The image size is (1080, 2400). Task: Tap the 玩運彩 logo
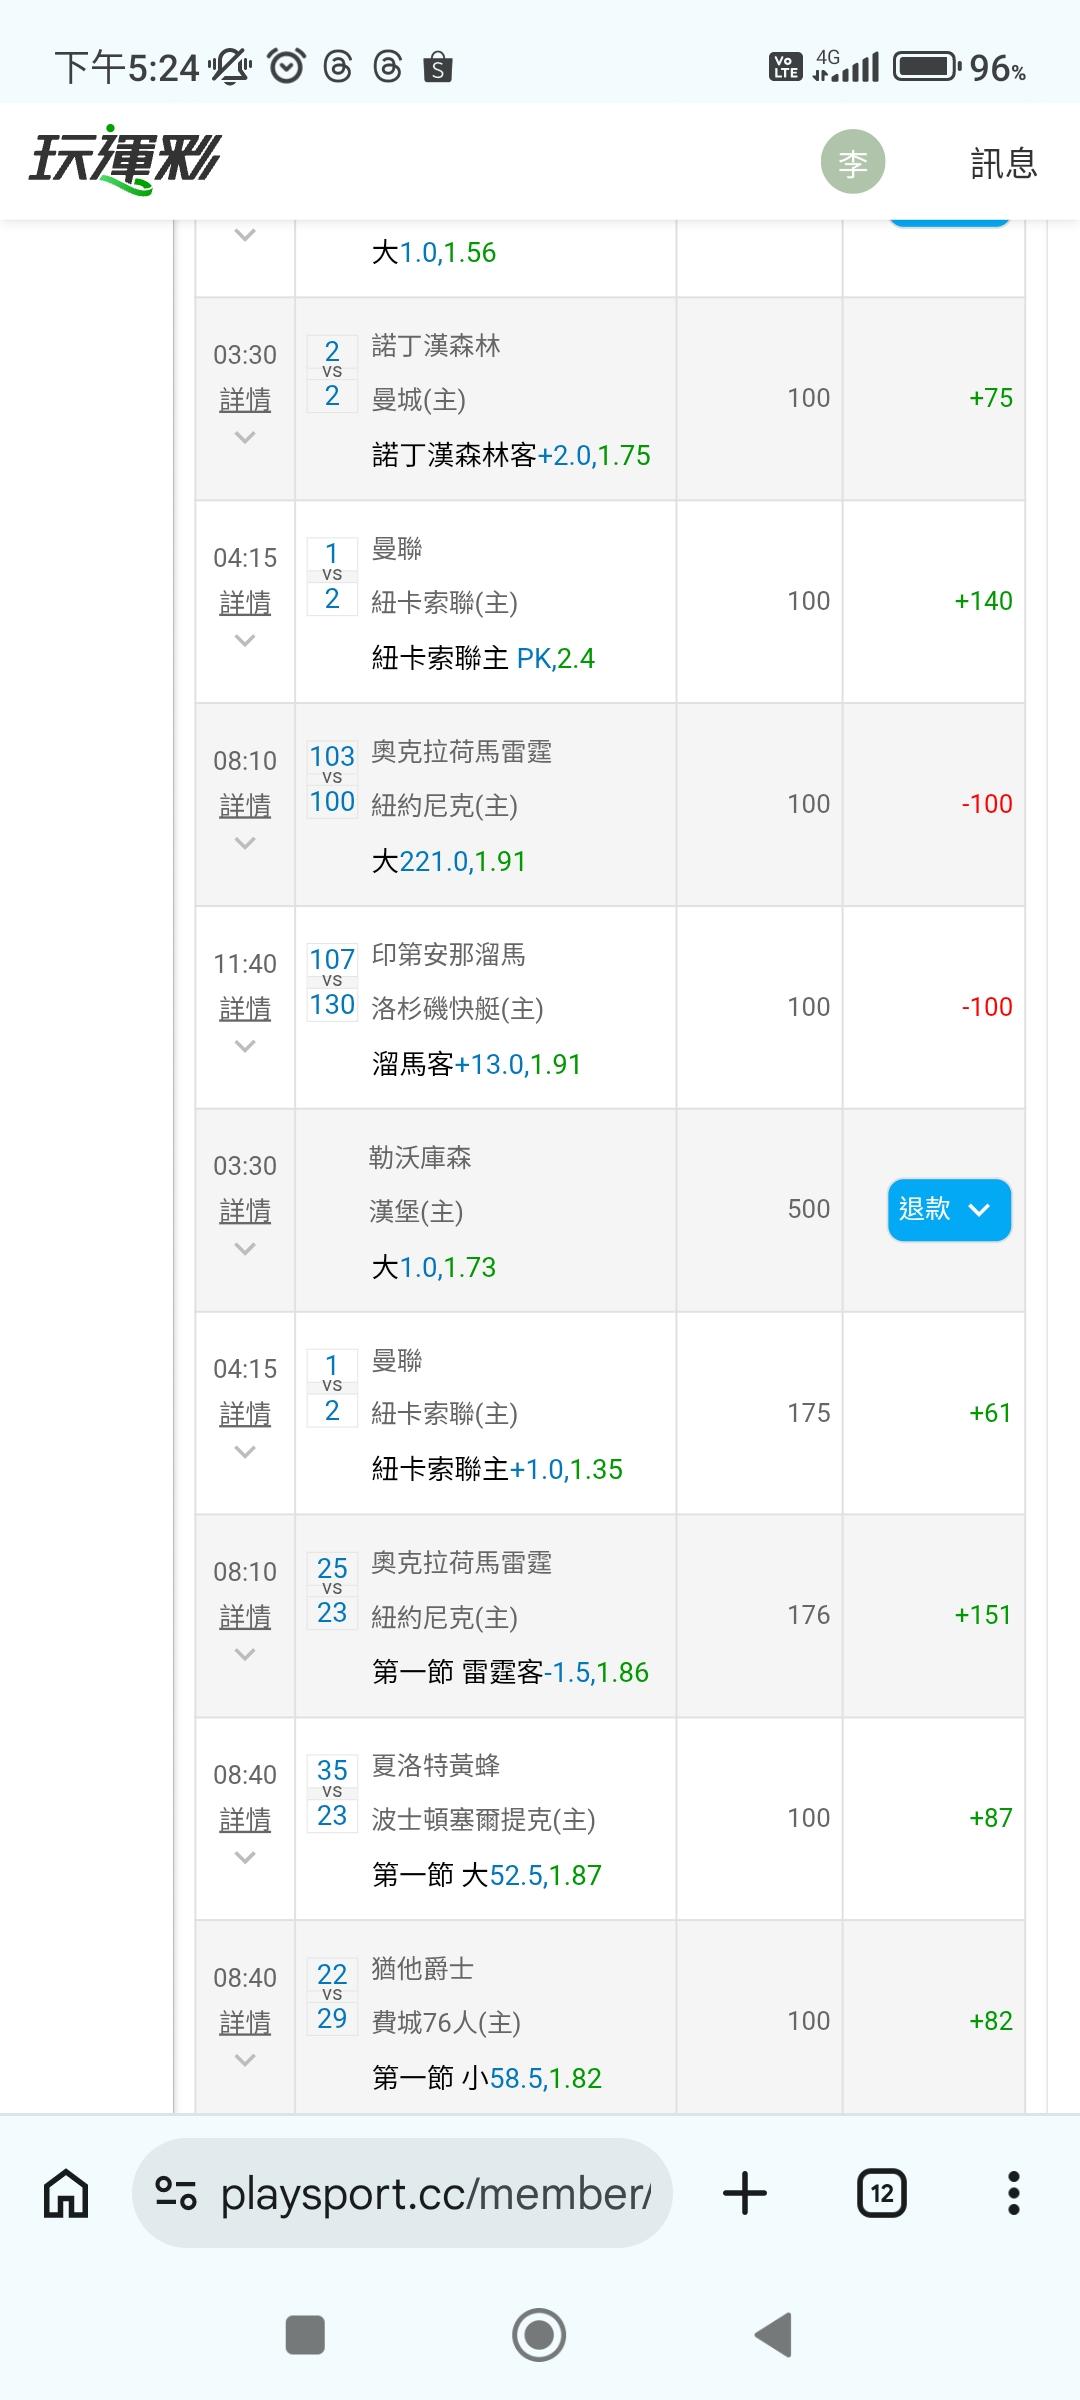pyautogui.click(x=125, y=160)
